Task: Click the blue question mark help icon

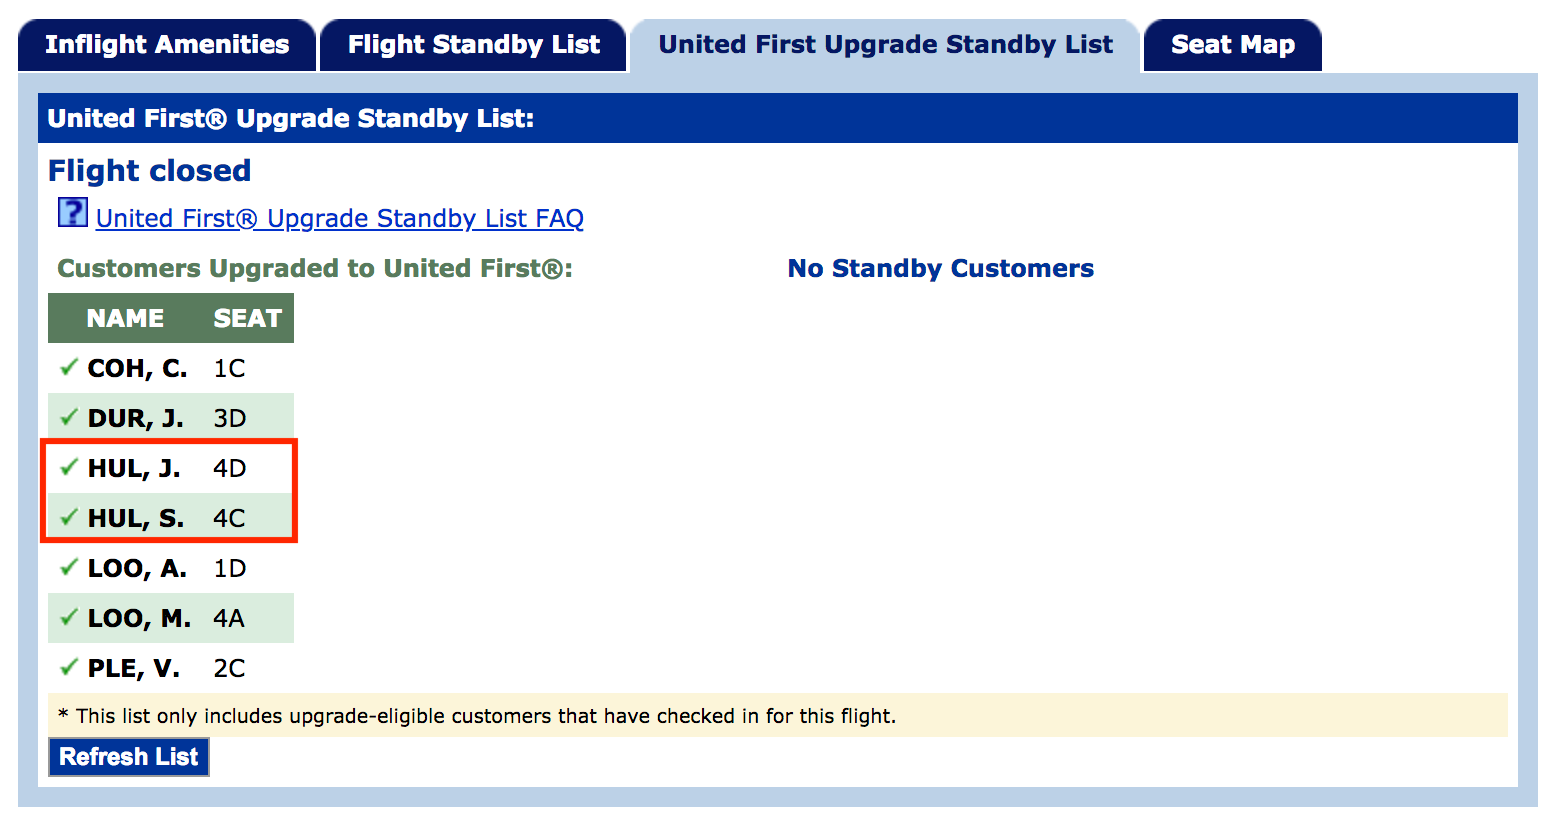Action: pyautogui.click(x=72, y=213)
